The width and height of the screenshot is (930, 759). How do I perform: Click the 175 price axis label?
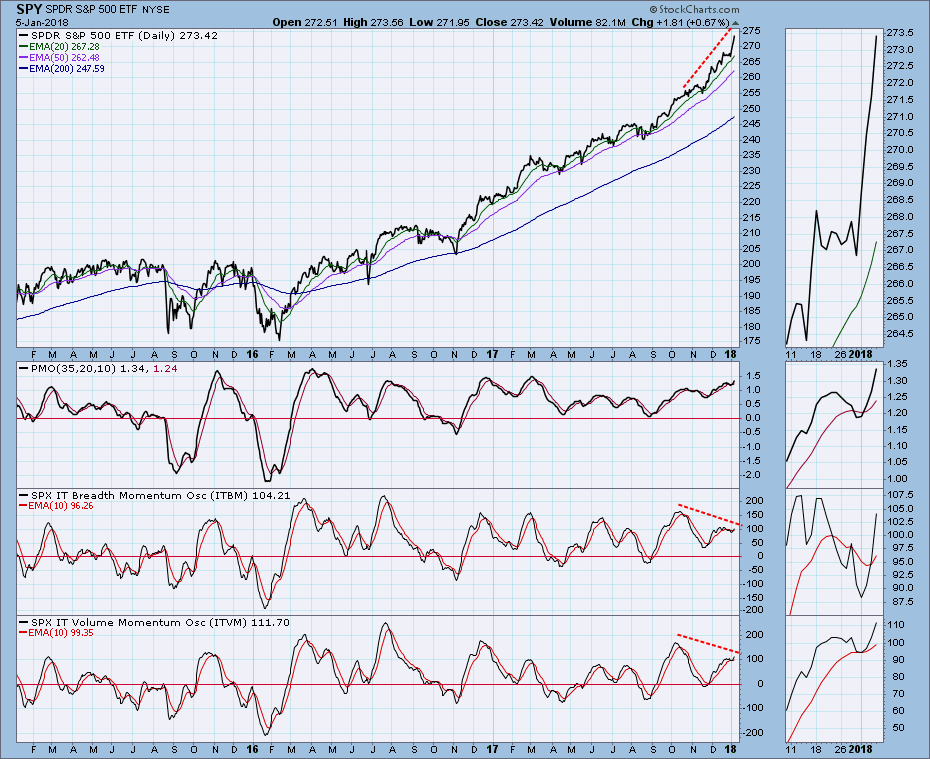click(752, 342)
